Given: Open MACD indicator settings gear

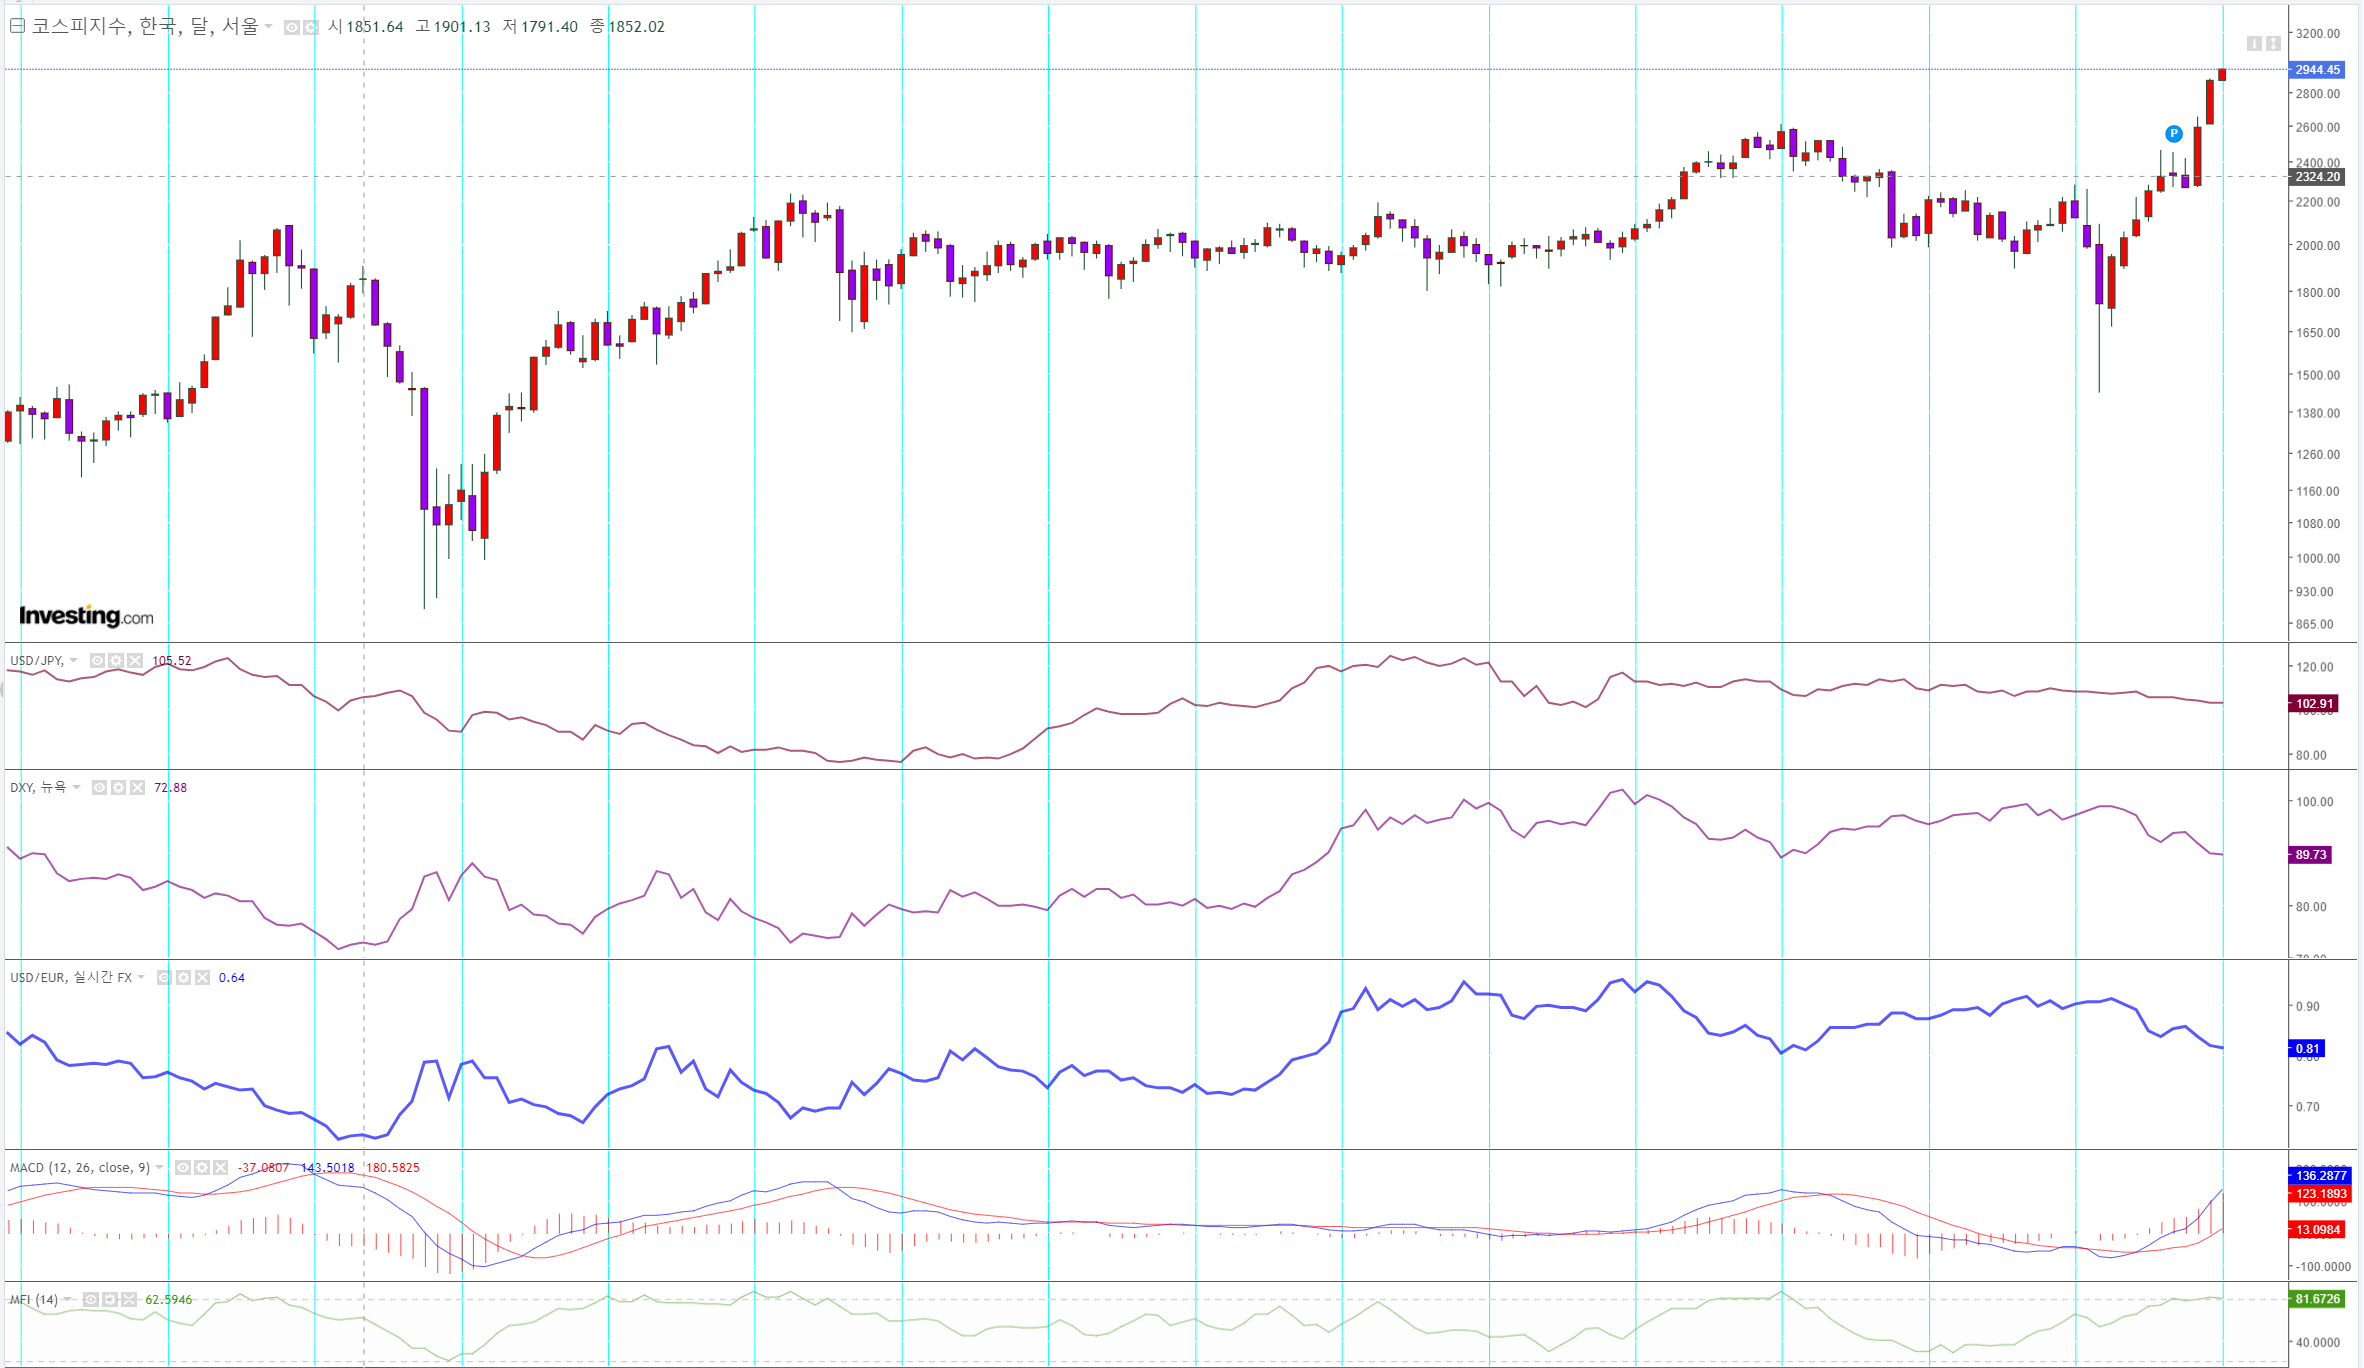Looking at the screenshot, I should 201,1168.
